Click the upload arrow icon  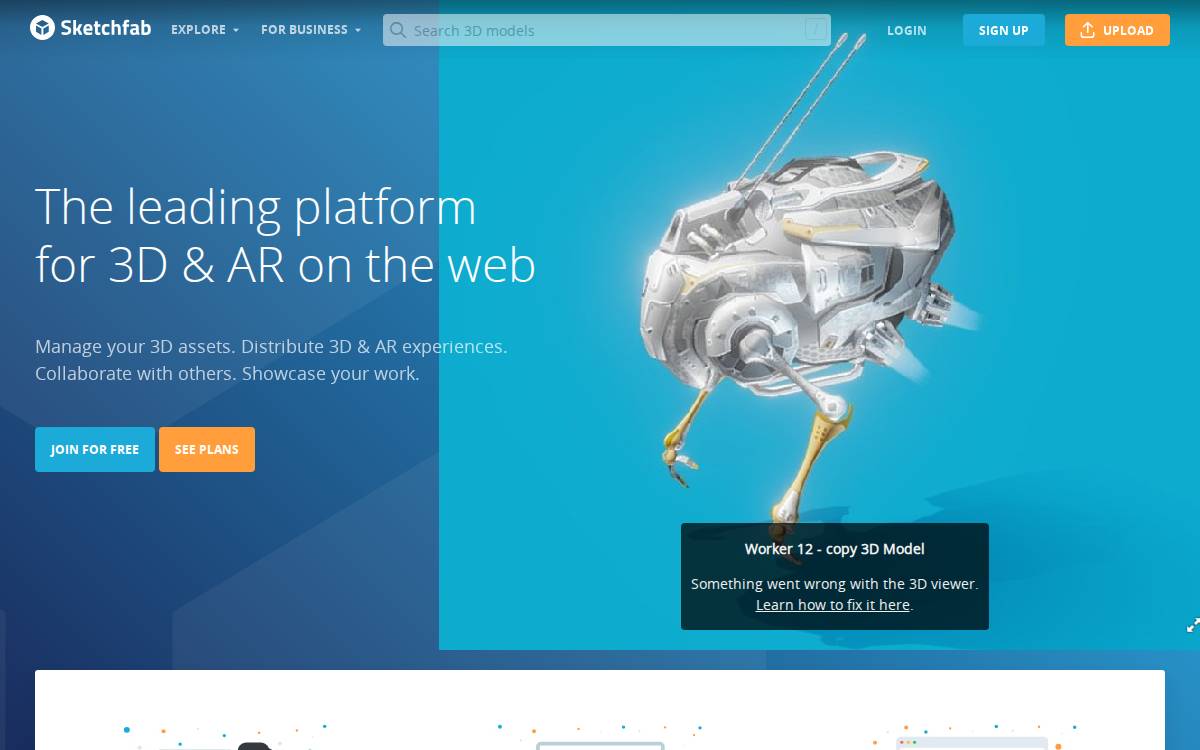coord(1087,30)
